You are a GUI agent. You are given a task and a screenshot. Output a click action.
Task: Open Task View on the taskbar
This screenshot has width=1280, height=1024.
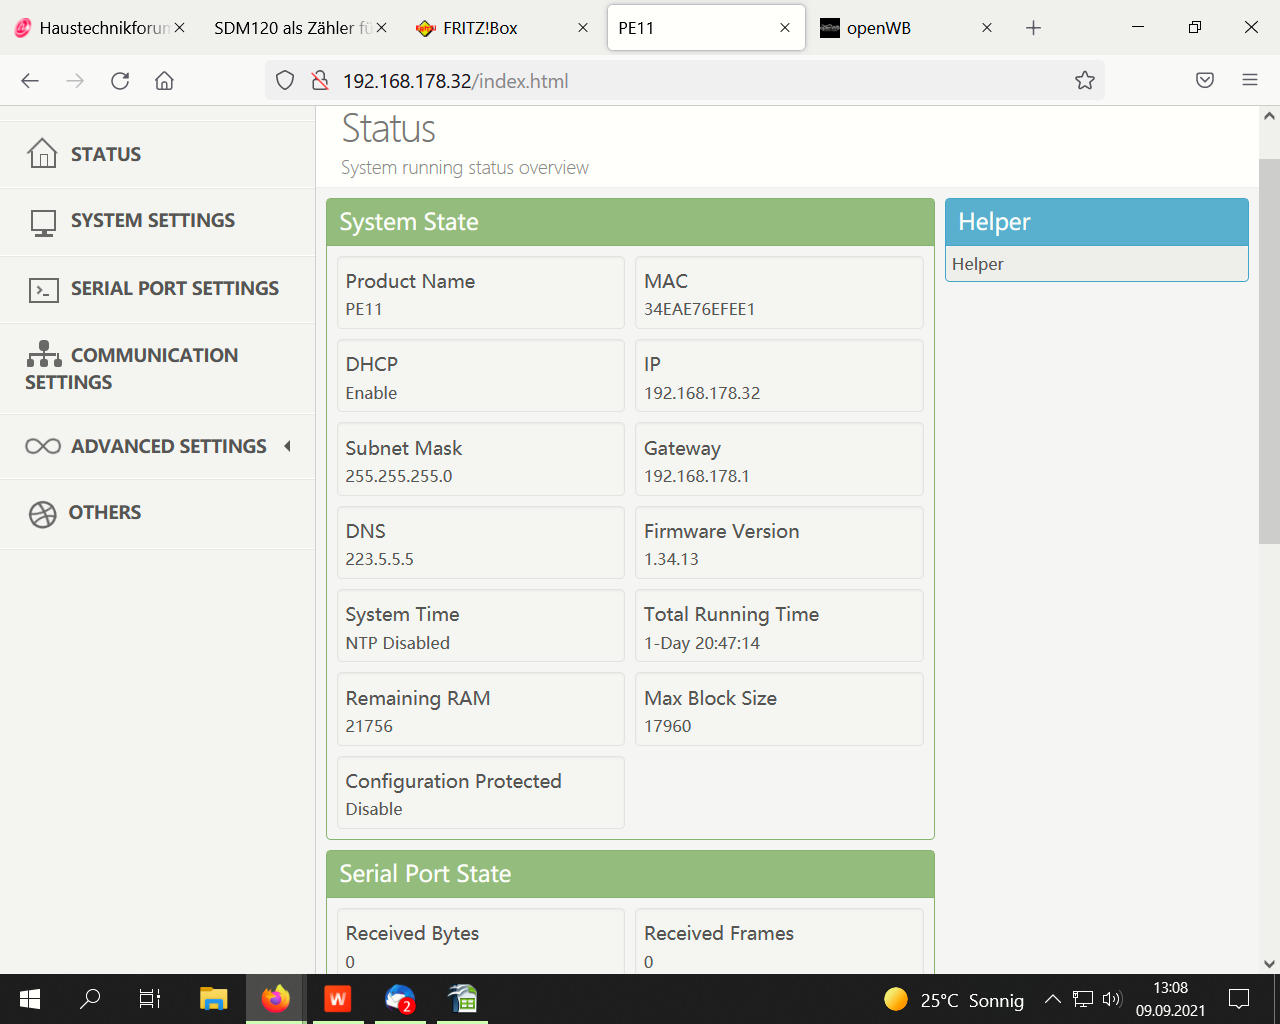[x=150, y=999]
